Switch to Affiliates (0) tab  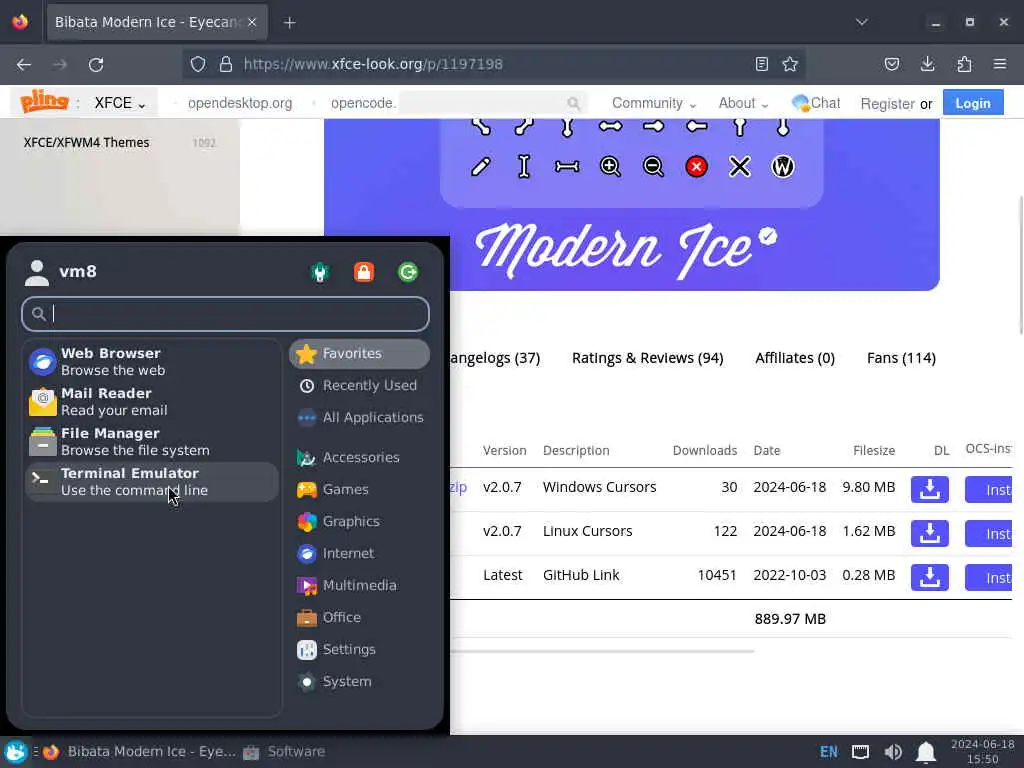tap(795, 358)
